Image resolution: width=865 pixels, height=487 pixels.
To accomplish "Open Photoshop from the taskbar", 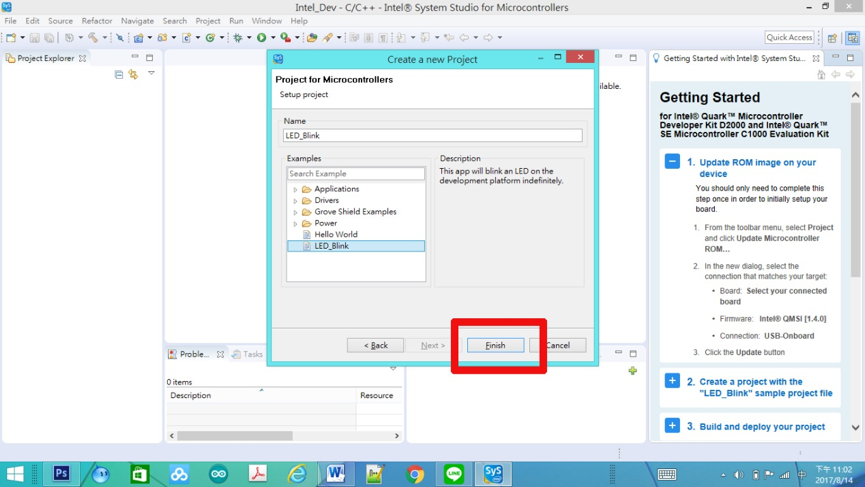I will coord(61,474).
